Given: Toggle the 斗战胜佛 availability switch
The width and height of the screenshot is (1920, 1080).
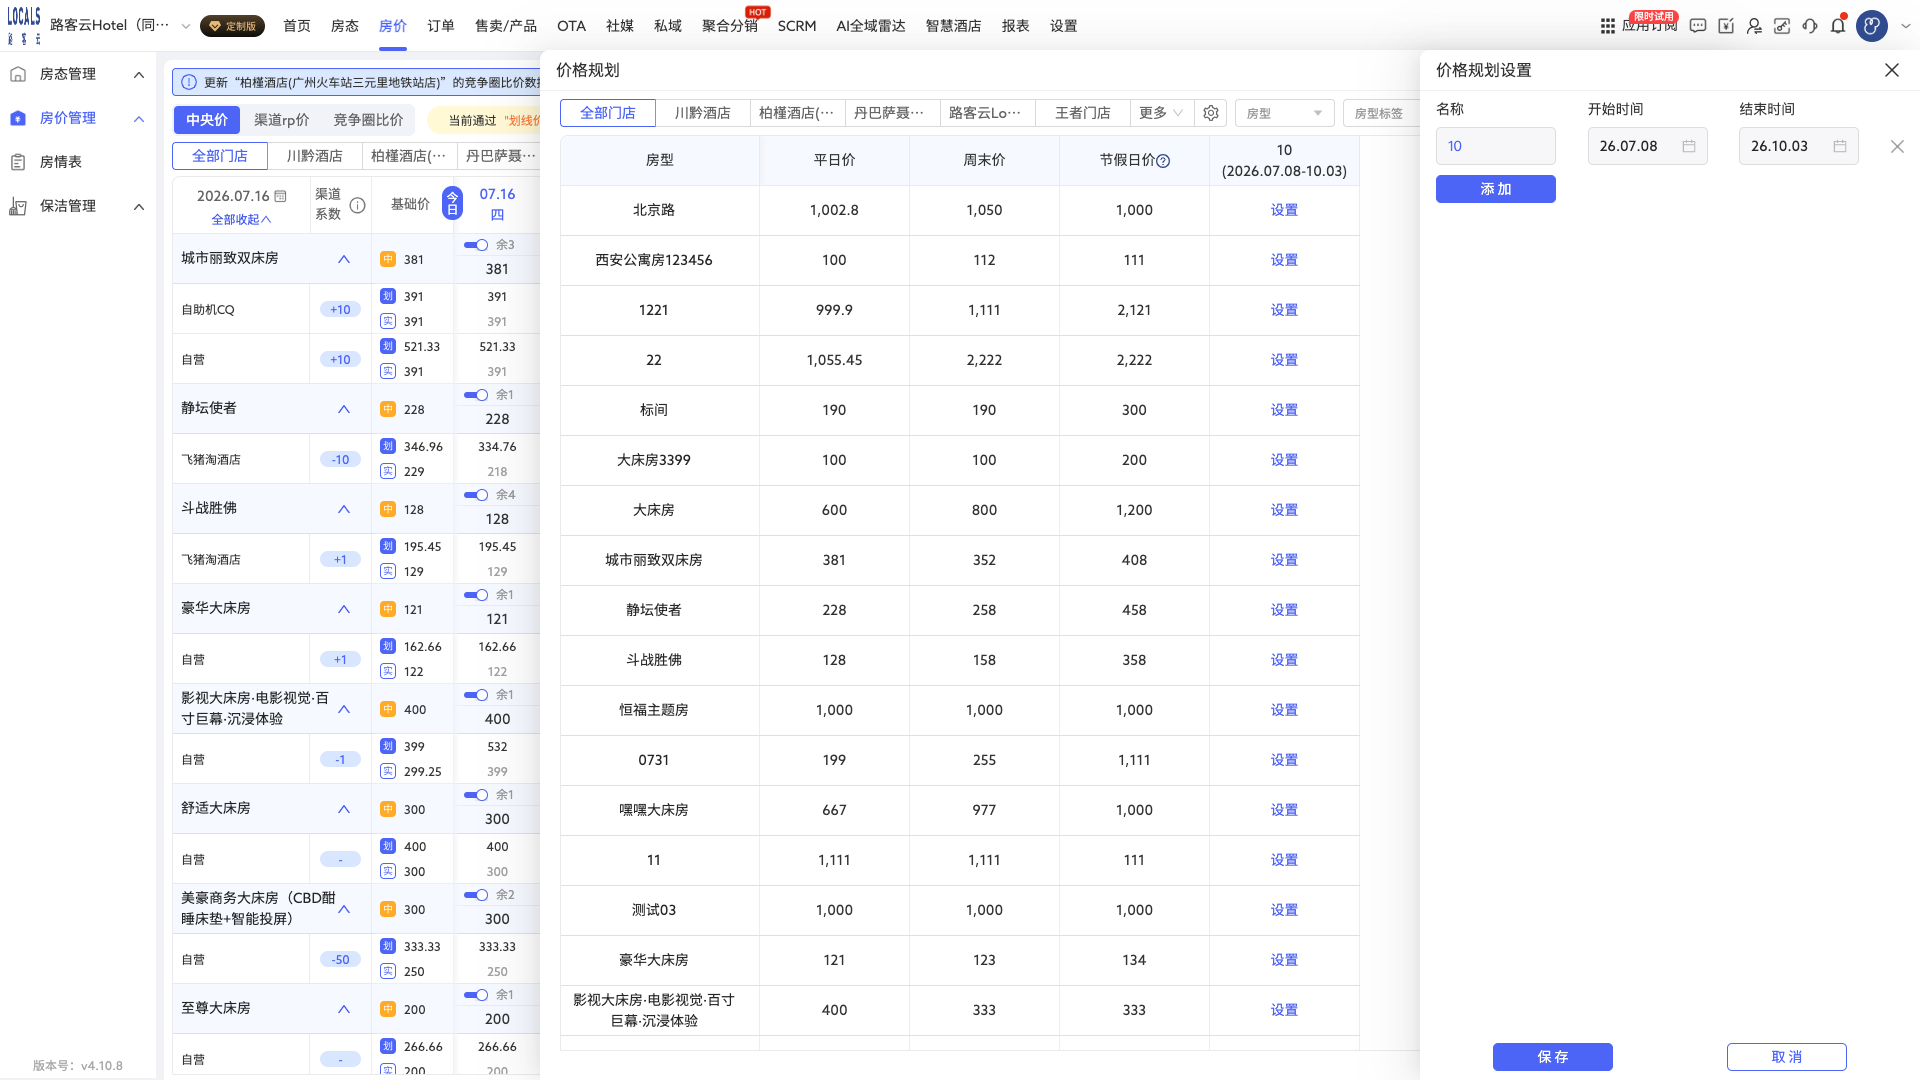Looking at the screenshot, I should pyautogui.click(x=476, y=495).
